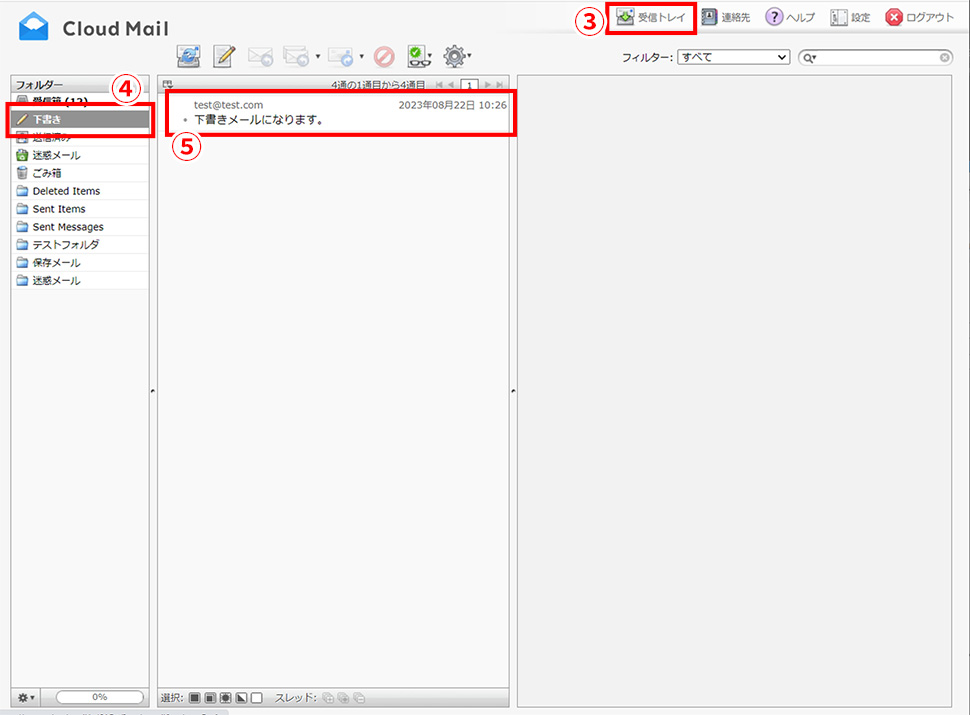This screenshot has height=715, width=970.
Task: Invert selection using the half-filled square icon
Action: [x=241, y=697]
